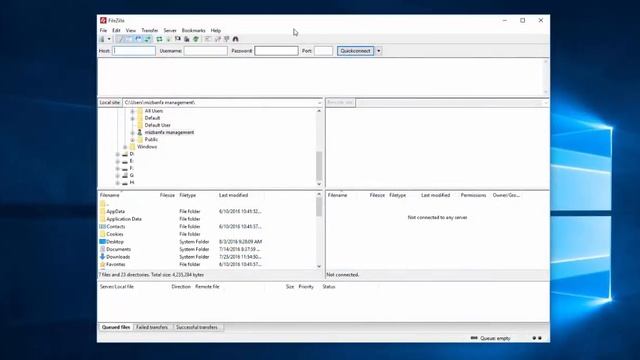Select the Contacts folder row
The height and width of the screenshot is (360, 640).
point(207,227)
